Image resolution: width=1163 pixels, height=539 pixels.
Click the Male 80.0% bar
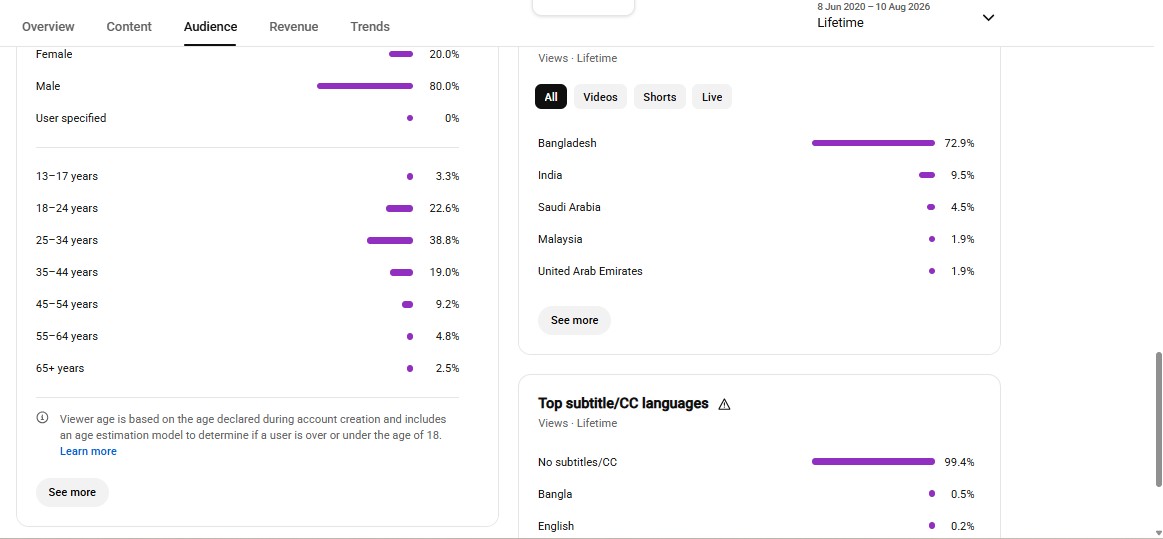(x=365, y=86)
